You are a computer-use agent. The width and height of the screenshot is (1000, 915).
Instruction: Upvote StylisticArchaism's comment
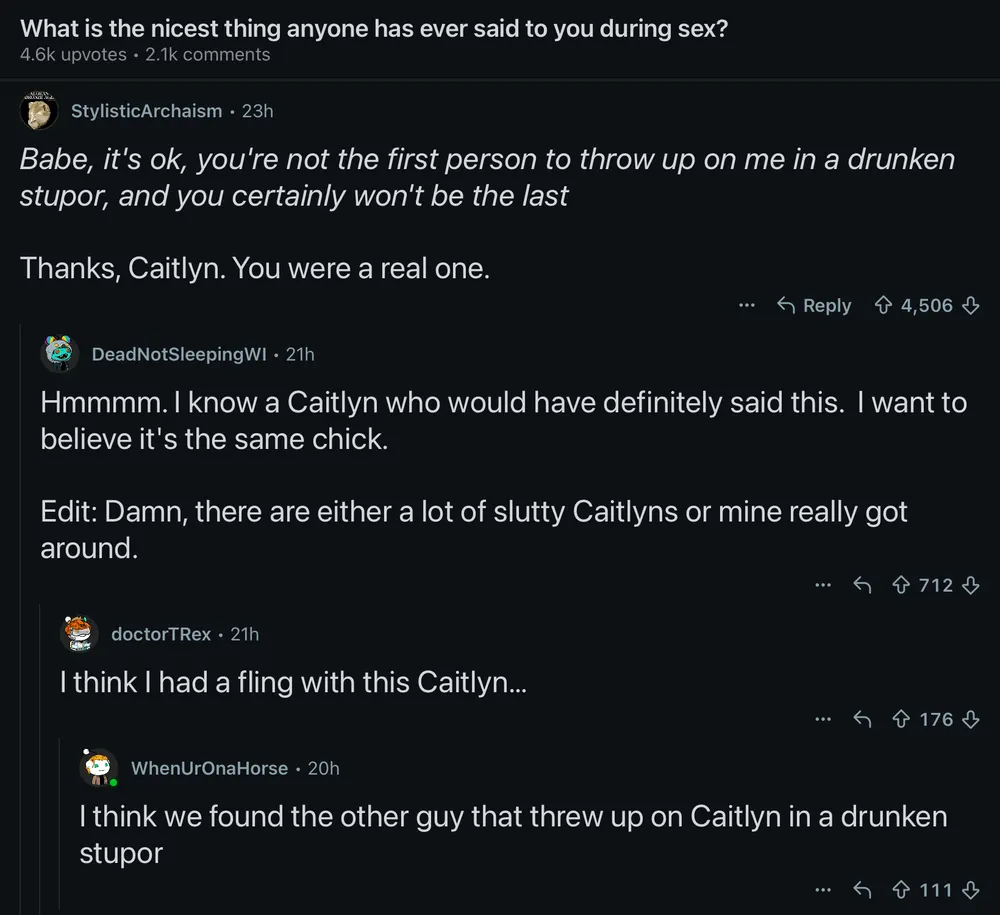click(884, 306)
